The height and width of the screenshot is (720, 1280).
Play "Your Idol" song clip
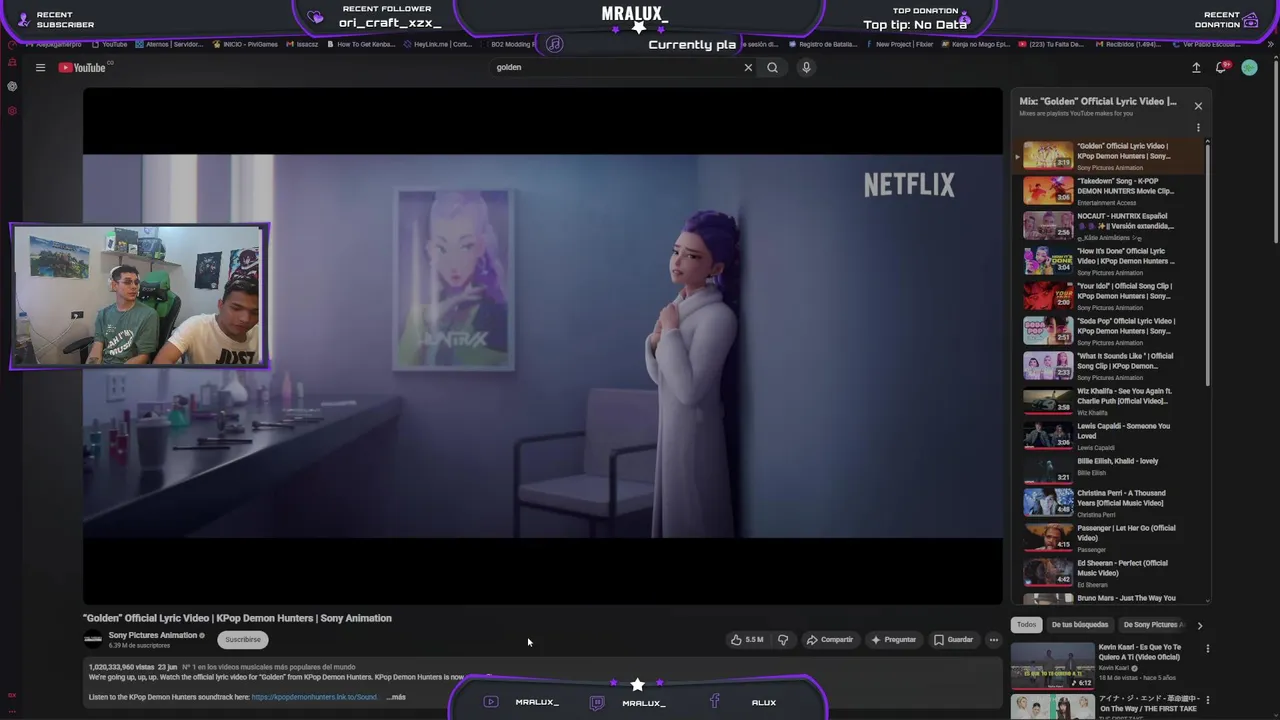pyautogui.click(x=1109, y=295)
